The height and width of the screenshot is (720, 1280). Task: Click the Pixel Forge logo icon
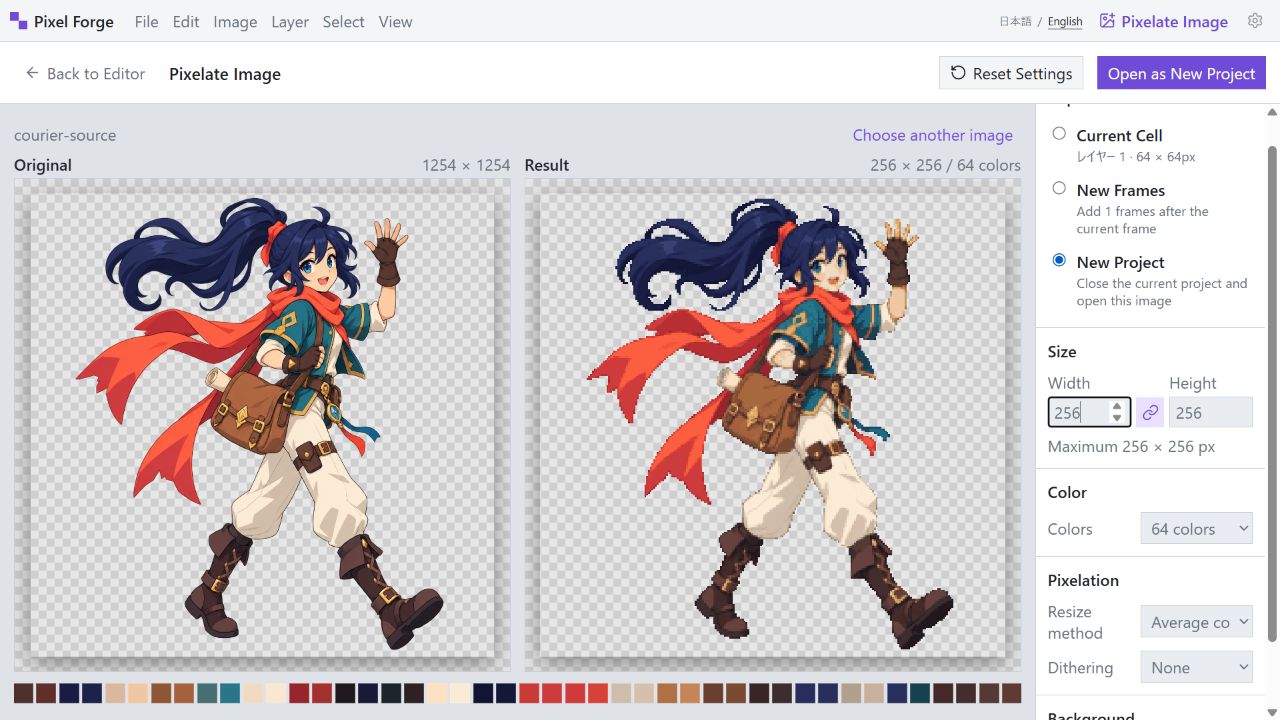[x=18, y=21]
